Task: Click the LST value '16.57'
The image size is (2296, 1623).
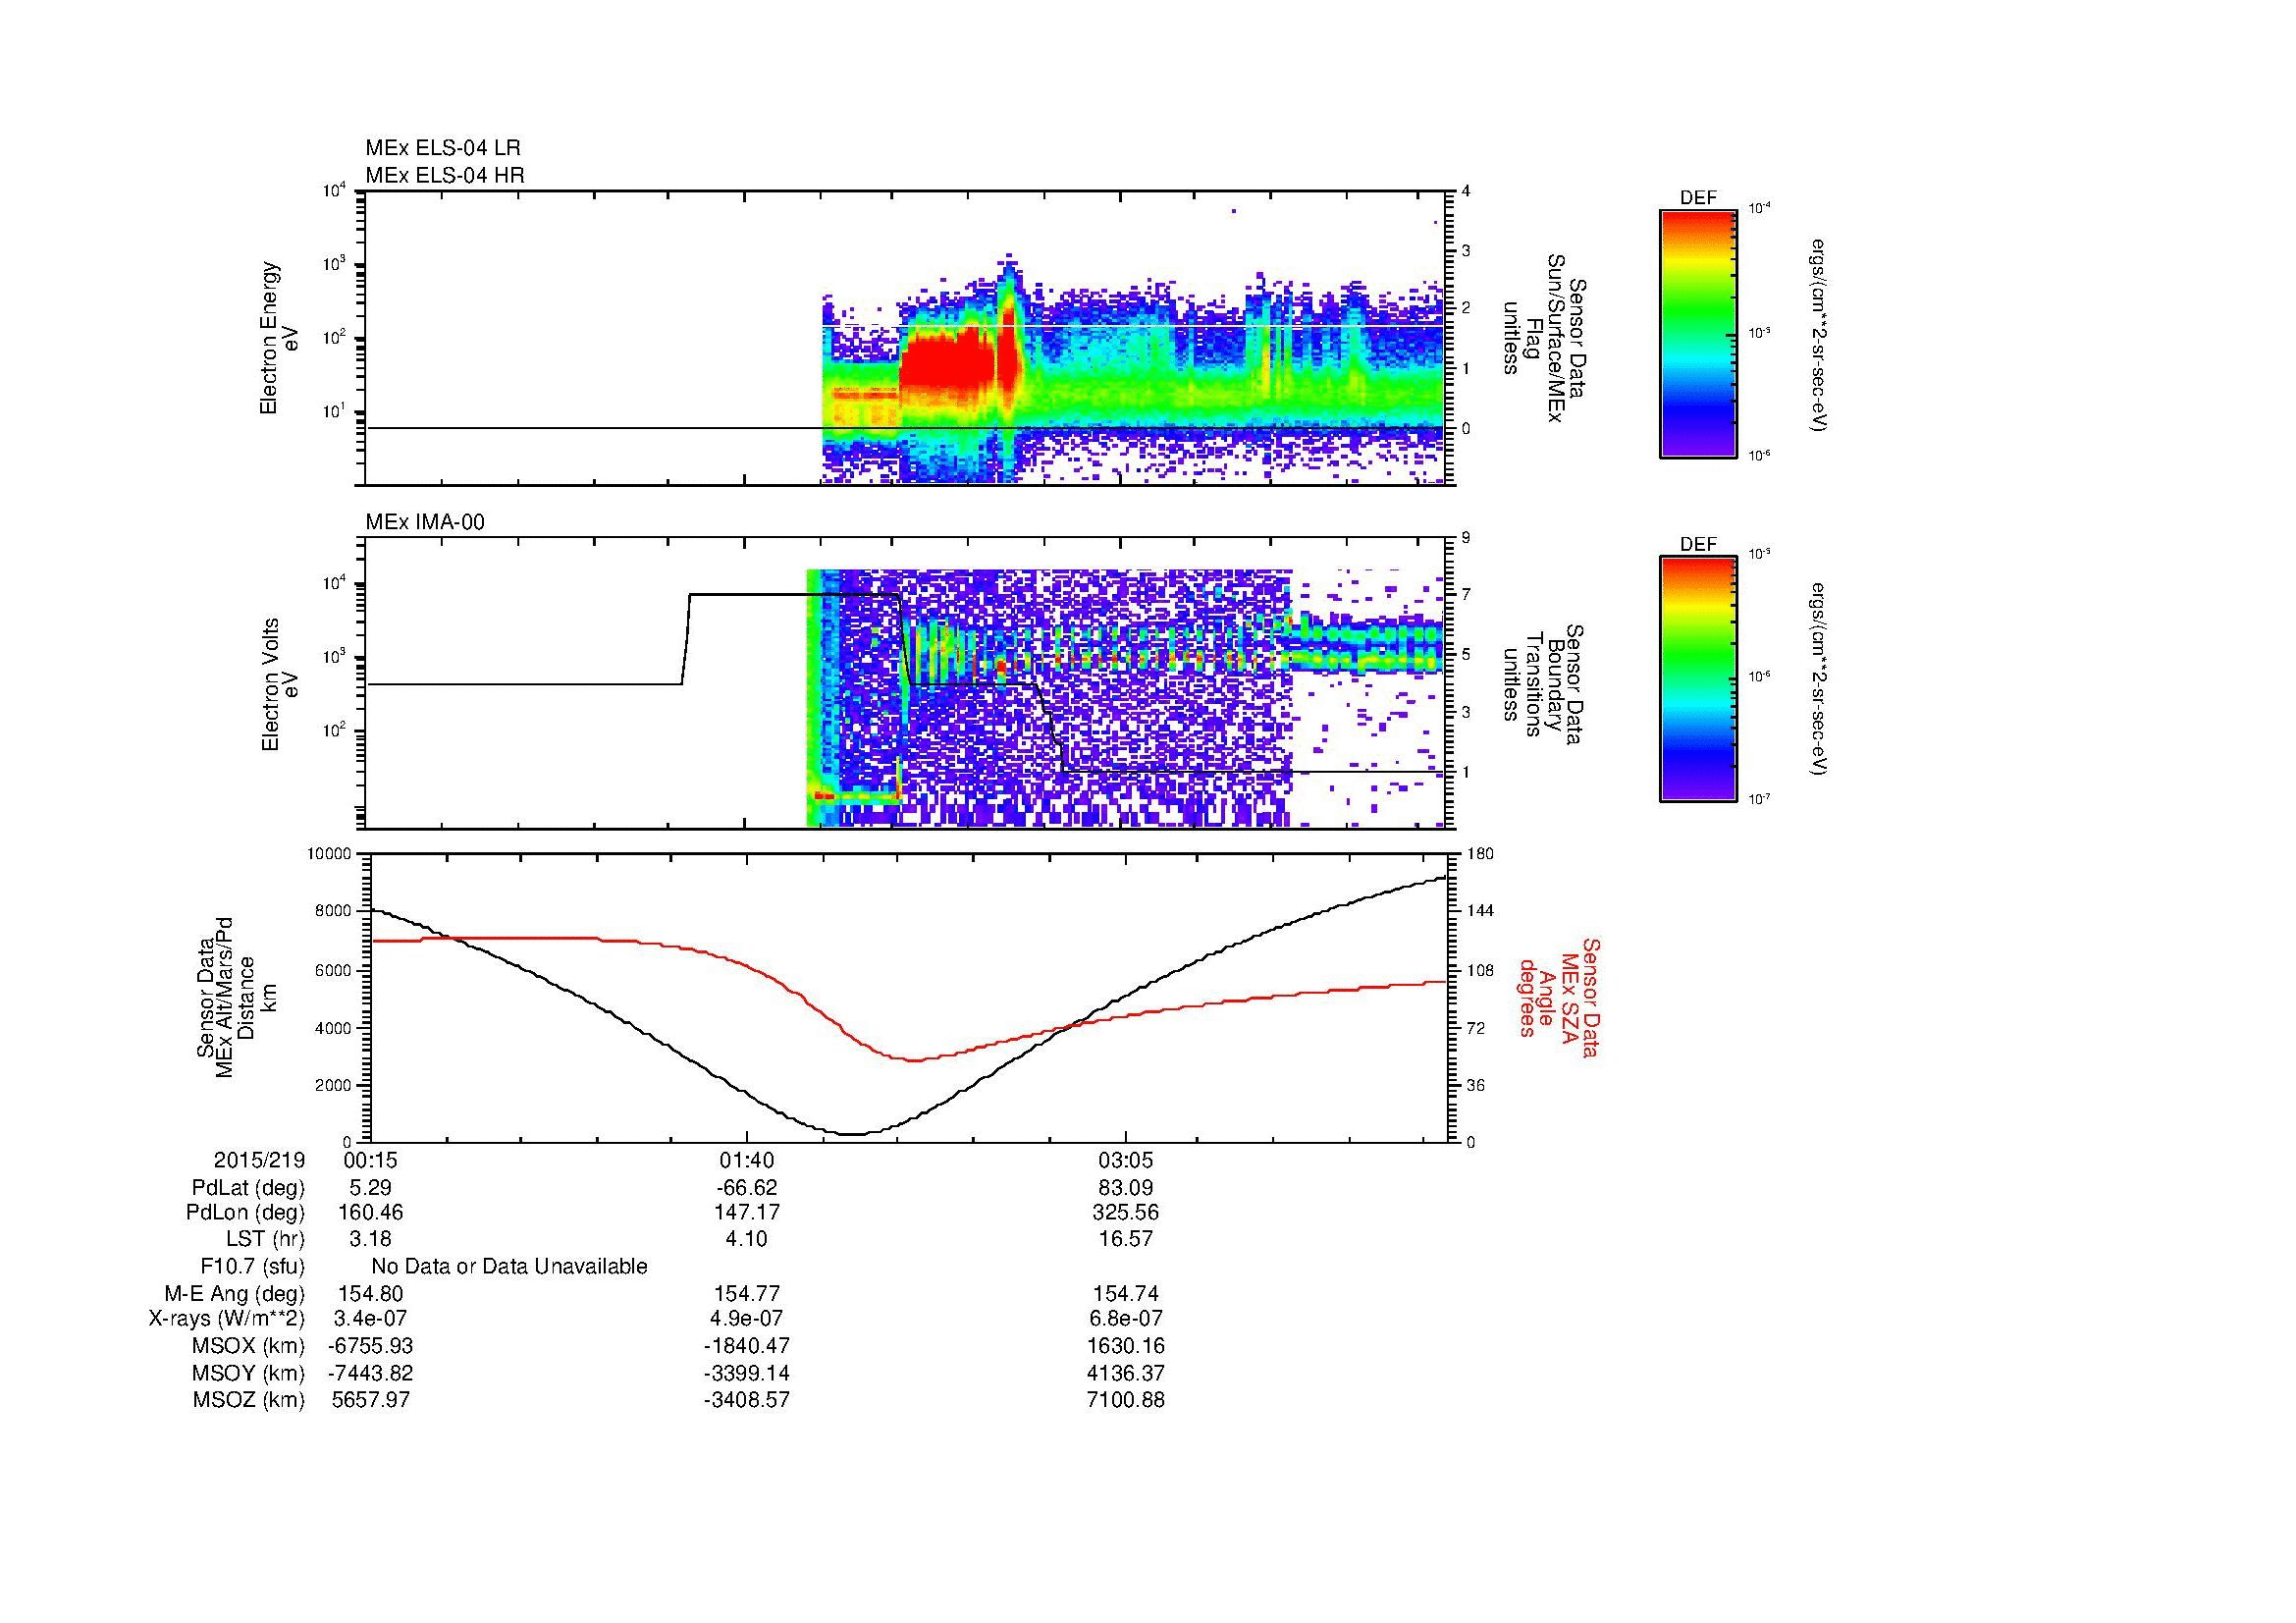Action: coord(1126,1239)
